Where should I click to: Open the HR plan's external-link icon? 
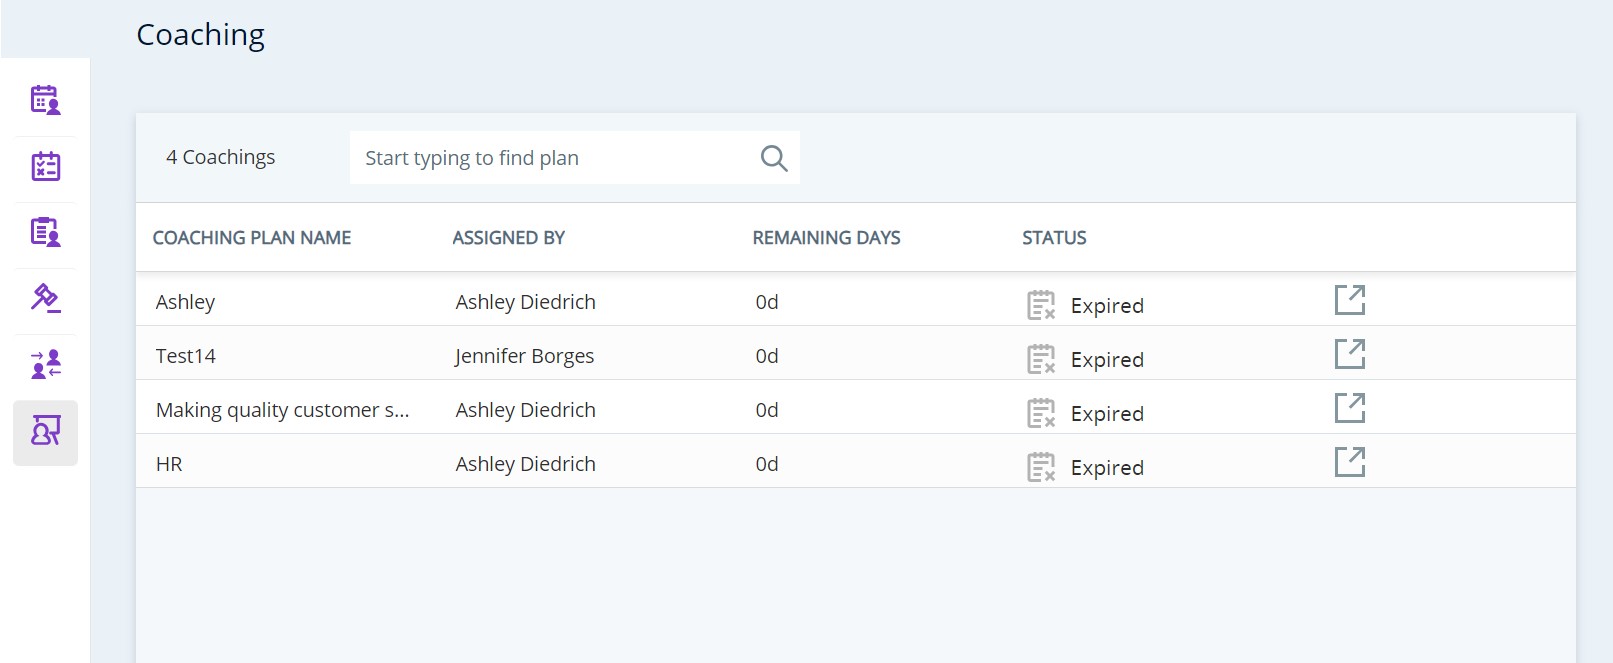(1349, 462)
